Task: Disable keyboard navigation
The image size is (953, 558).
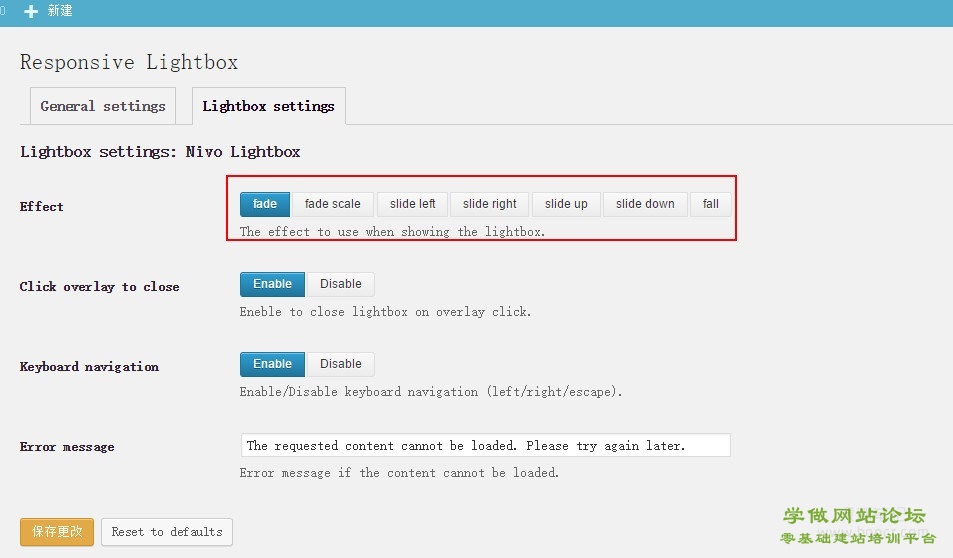Action: pyautogui.click(x=340, y=364)
